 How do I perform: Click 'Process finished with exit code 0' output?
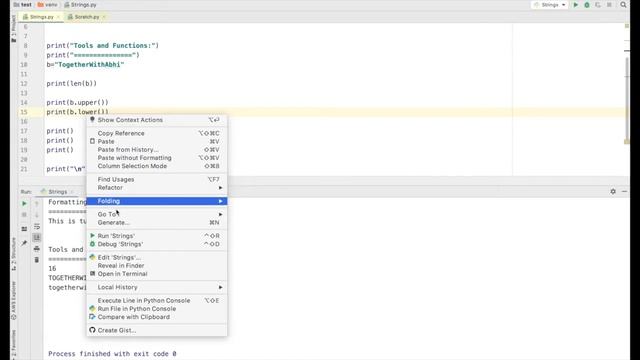[x=112, y=354]
